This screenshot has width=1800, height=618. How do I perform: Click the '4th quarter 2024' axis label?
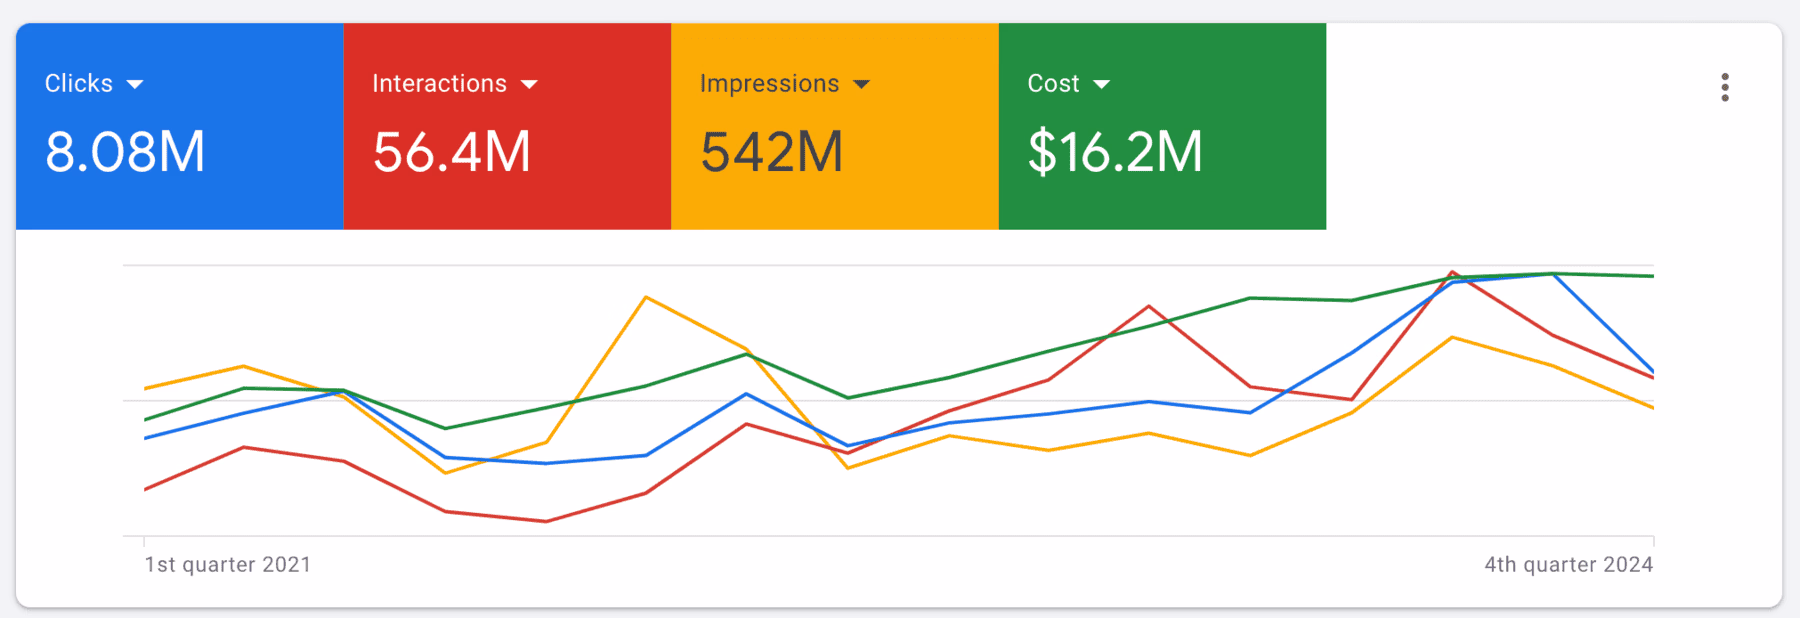coord(1568,564)
